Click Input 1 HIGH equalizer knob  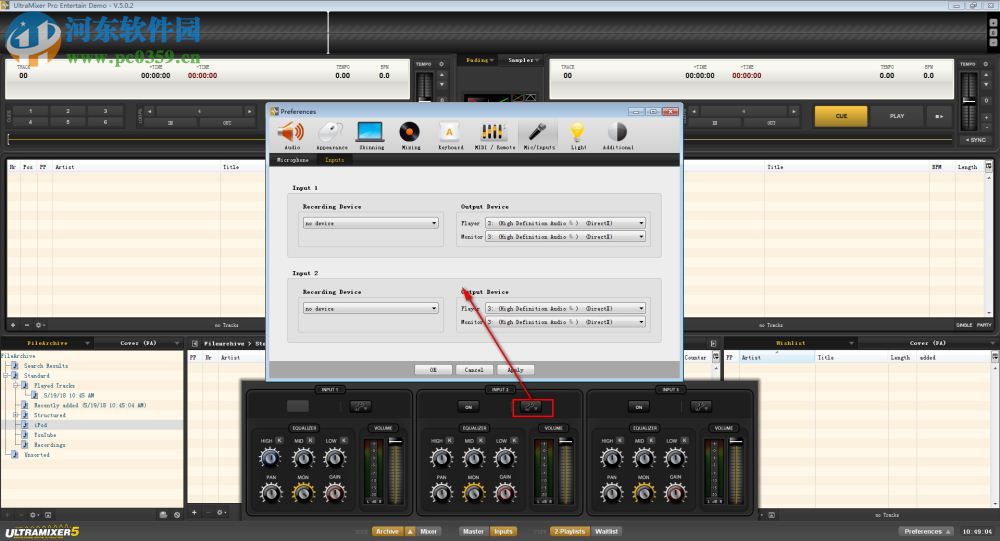pos(270,457)
